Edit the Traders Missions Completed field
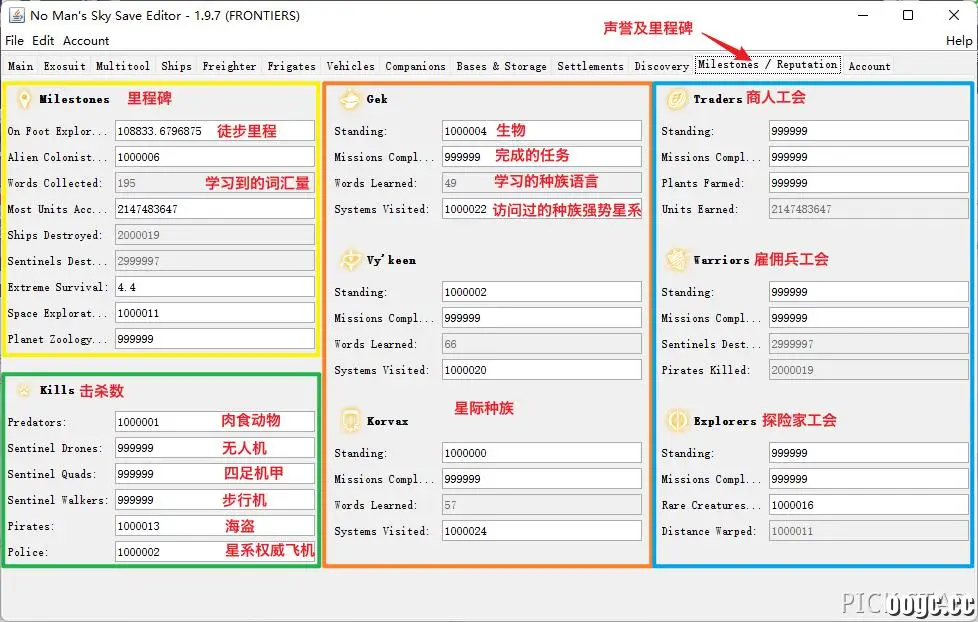This screenshot has width=978, height=622. point(868,157)
